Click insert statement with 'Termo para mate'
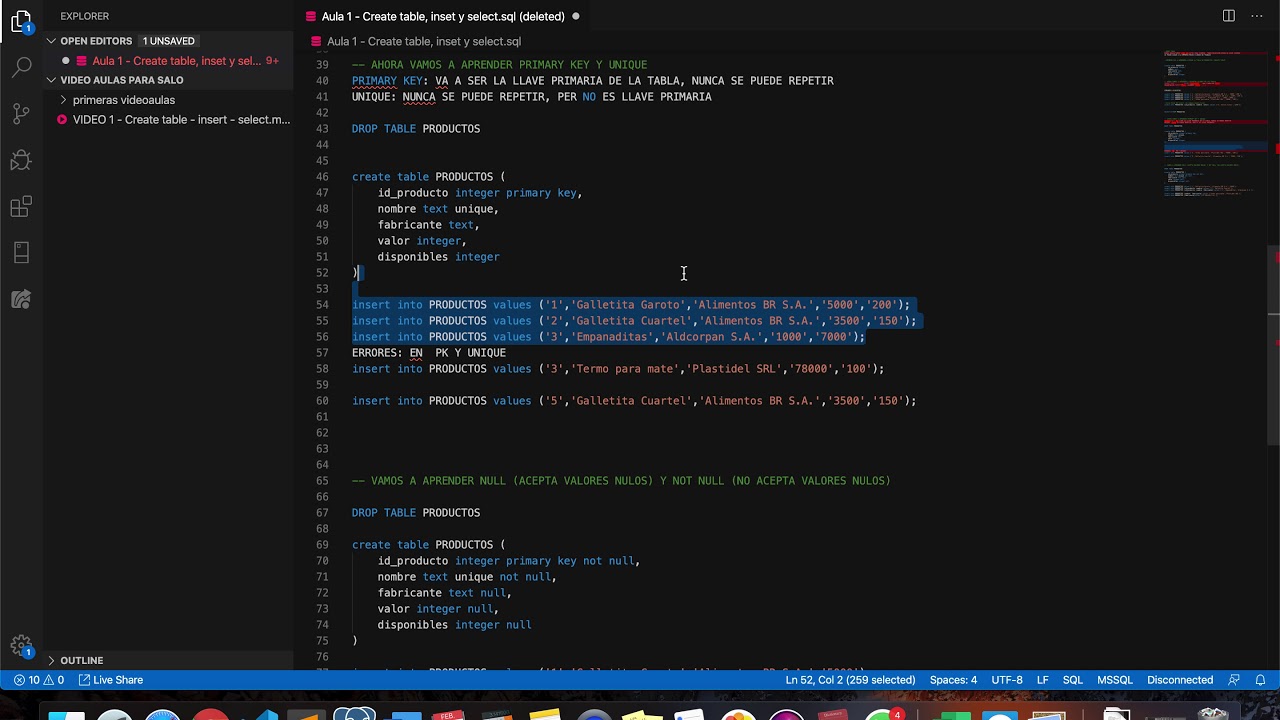1280x720 pixels. click(x=618, y=369)
